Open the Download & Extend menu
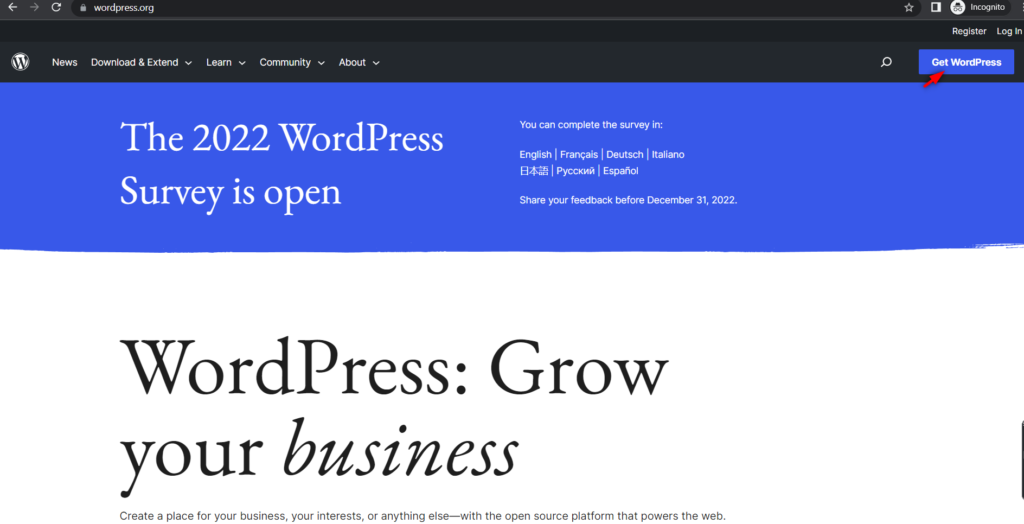The image size is (1024, 524). [x=135, y=62]
